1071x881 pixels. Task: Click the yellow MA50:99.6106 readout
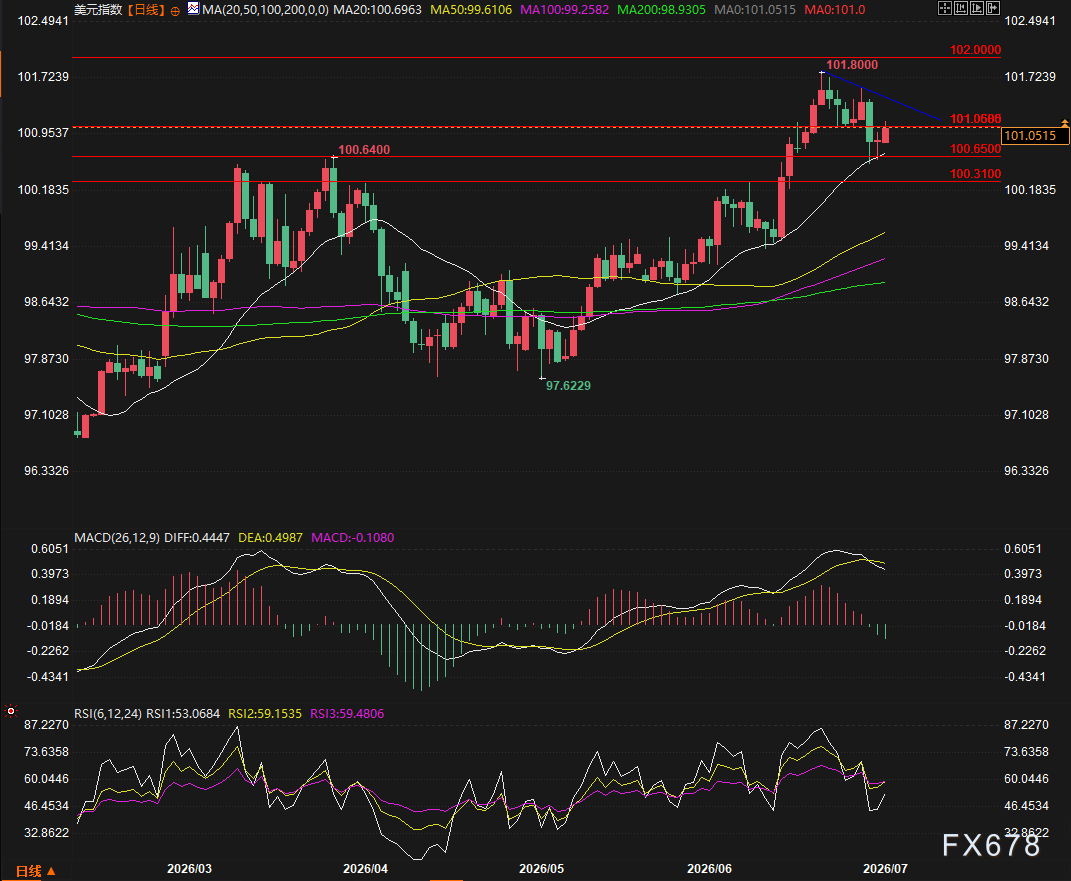471,10
